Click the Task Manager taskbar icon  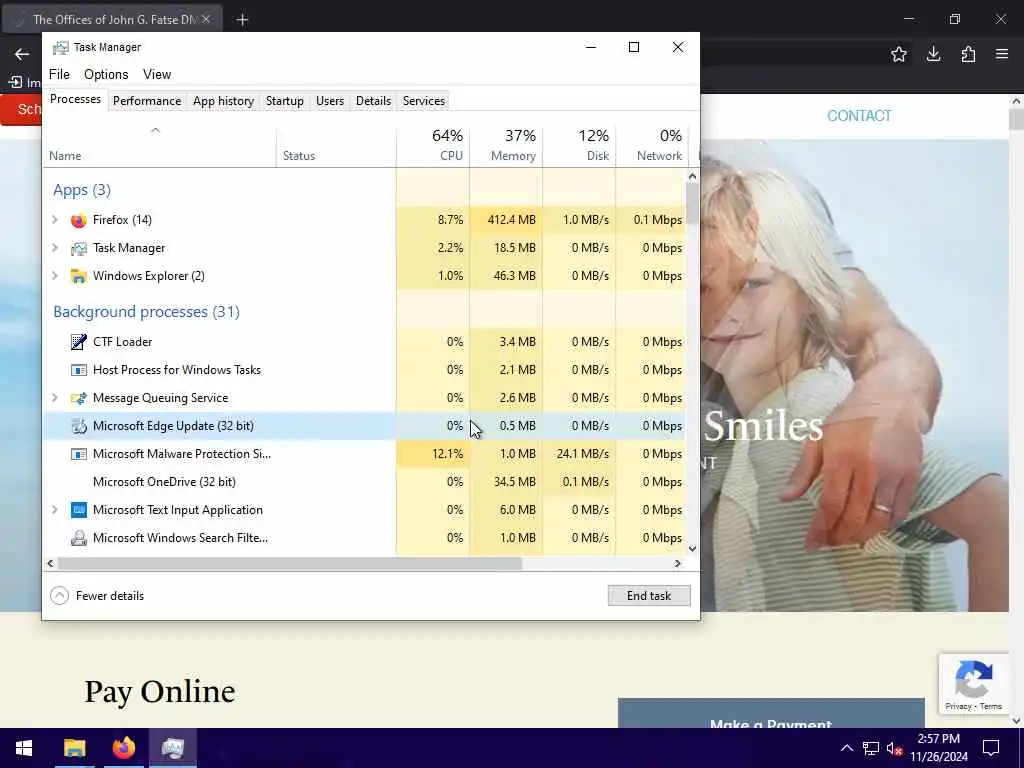pos(172,748)
